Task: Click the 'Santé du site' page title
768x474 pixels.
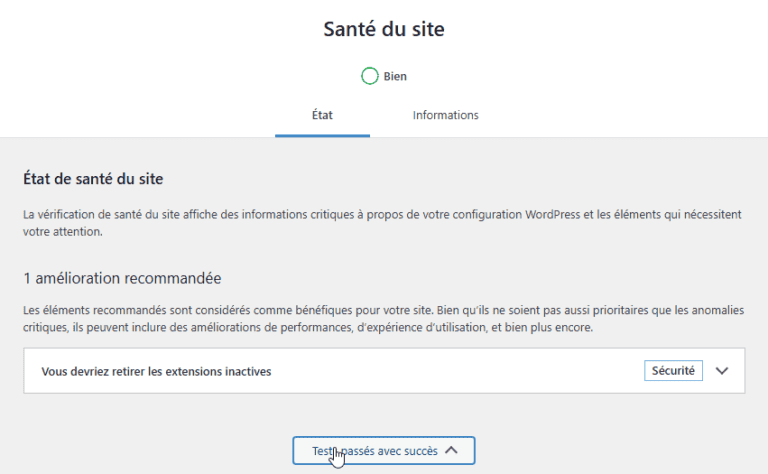Action: click(x=384, y=29)
